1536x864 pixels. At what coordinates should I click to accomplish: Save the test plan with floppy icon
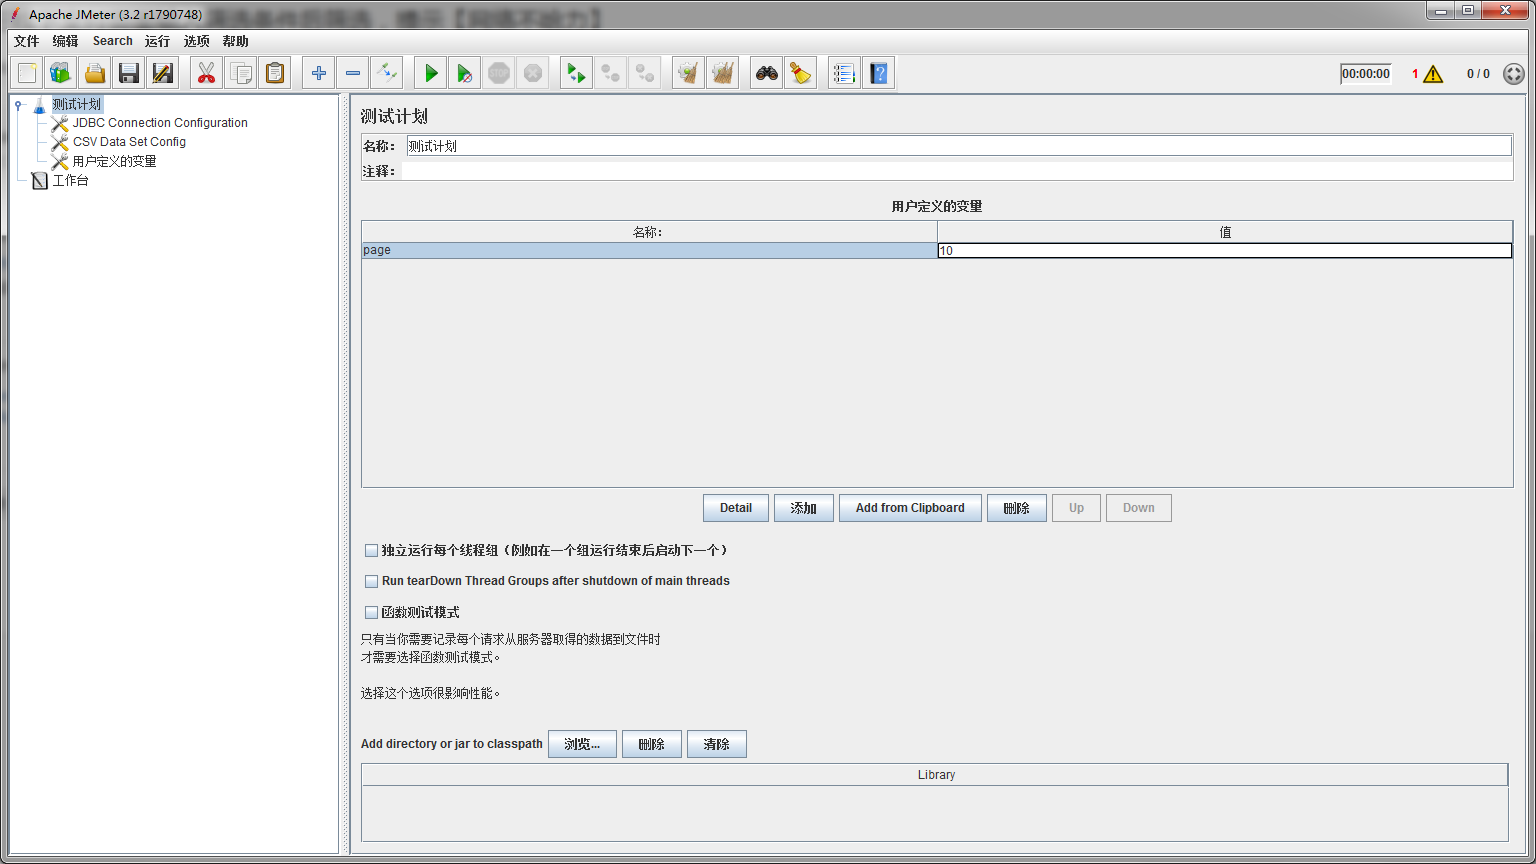129,73
